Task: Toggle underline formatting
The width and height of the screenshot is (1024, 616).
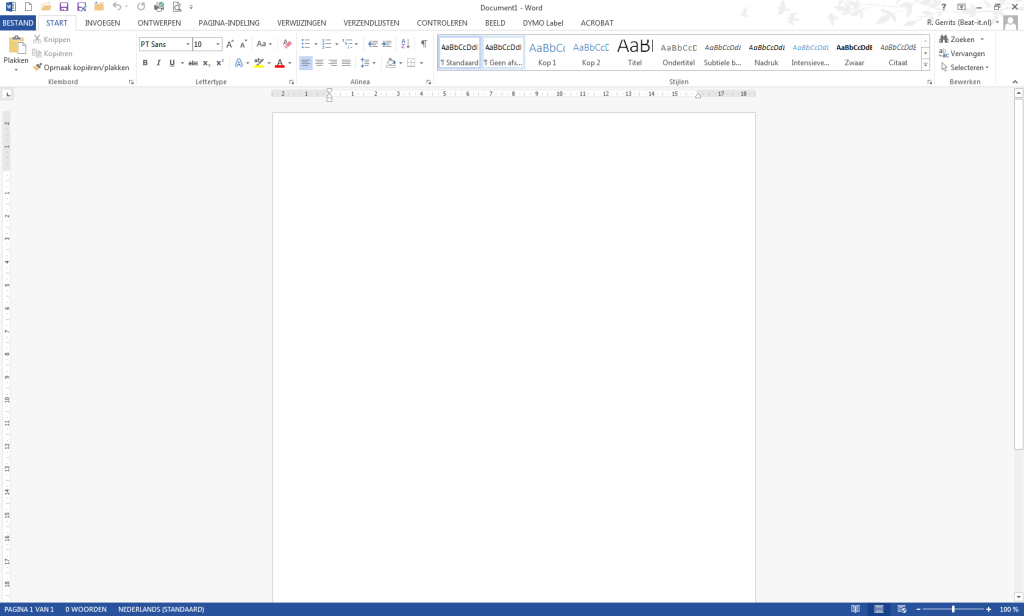Action: [x=172, y=63]
